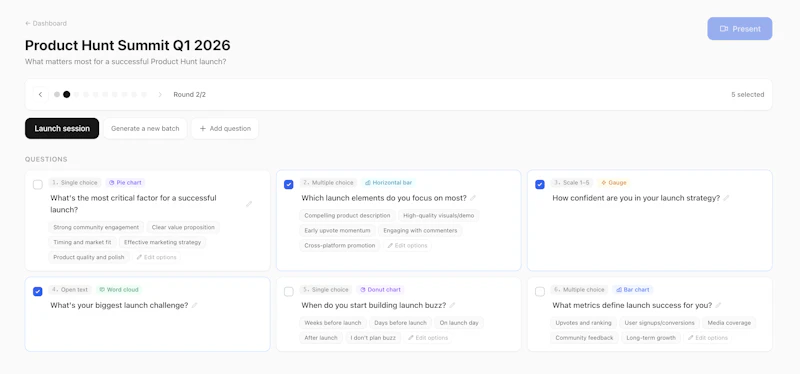Edit the launch success metrics pencil
Image resolution: width=800 pixels, height=374 pixels.
[x=718, y=305]
